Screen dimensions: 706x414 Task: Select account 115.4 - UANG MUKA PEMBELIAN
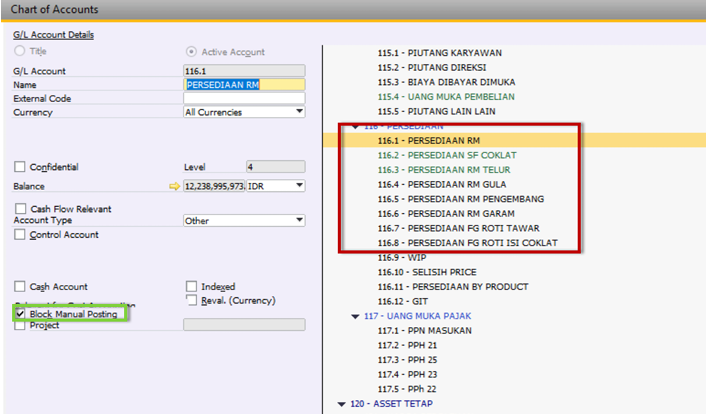(444, 95)
